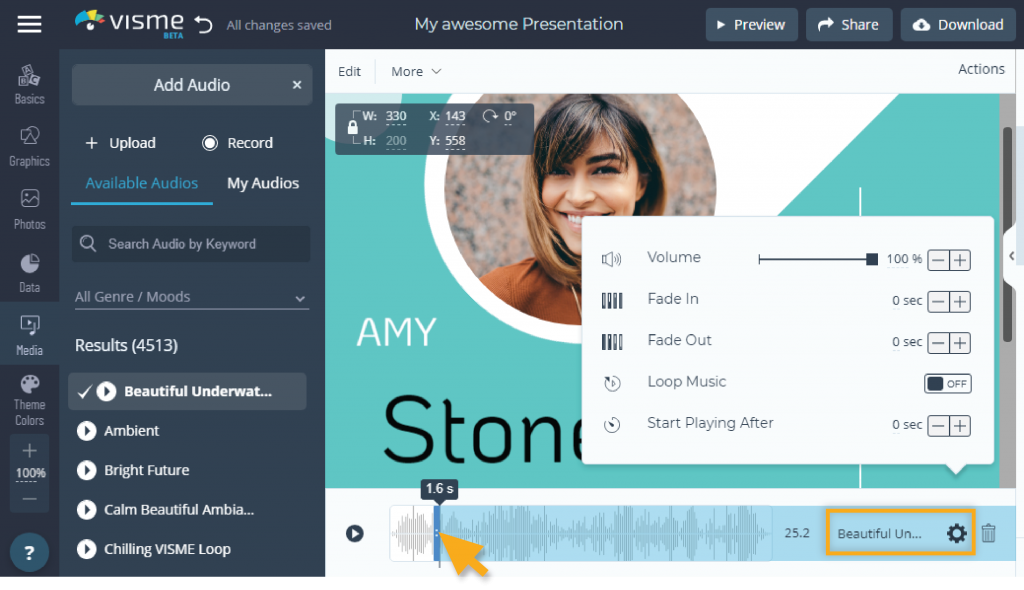Toggle the size aspect ratio lock

click(x=352, y=128)
